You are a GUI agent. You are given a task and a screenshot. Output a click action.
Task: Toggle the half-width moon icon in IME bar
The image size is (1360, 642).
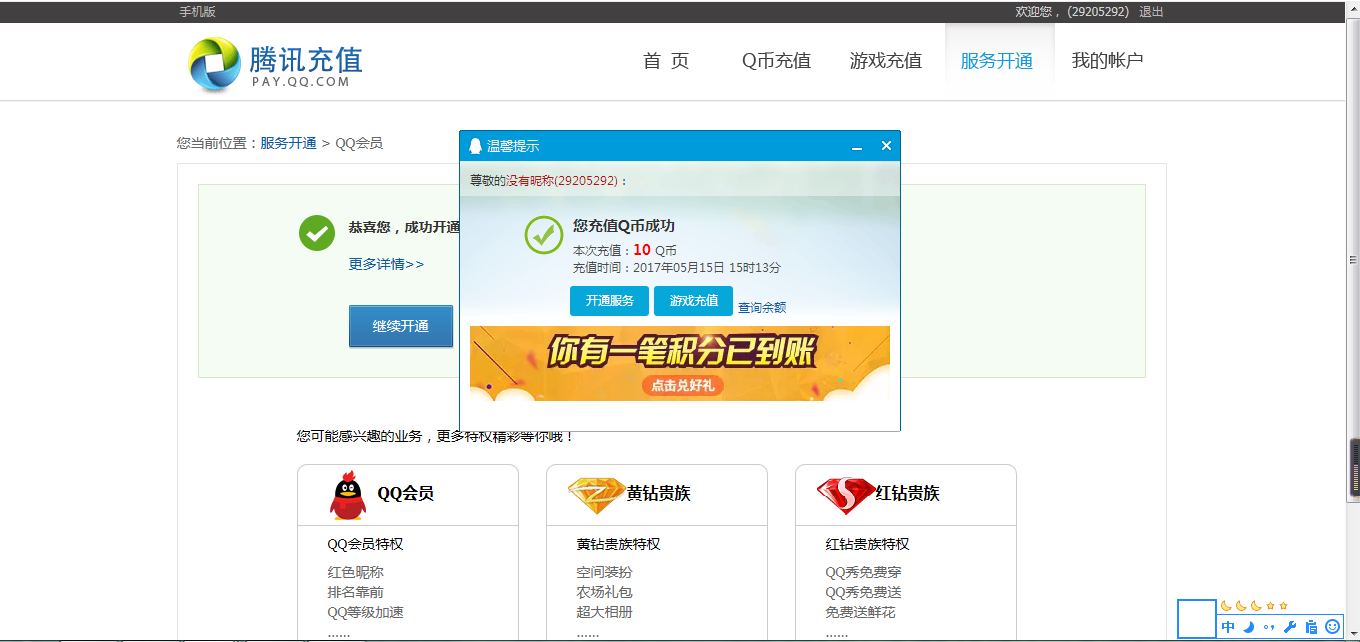(x=1248, y=627)
